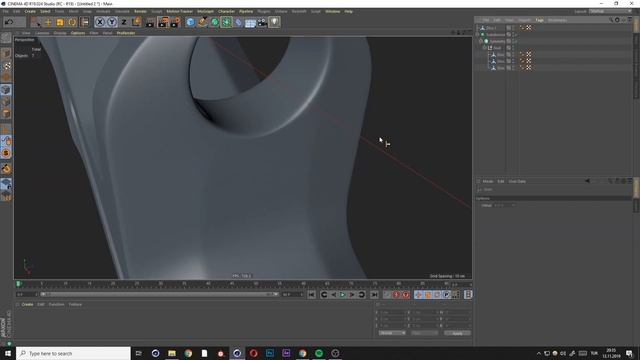Image resolution: width=640 pixels, height=360 pixels.
Task: Click the Record Active Objects button
Action: tap(387, 294)
